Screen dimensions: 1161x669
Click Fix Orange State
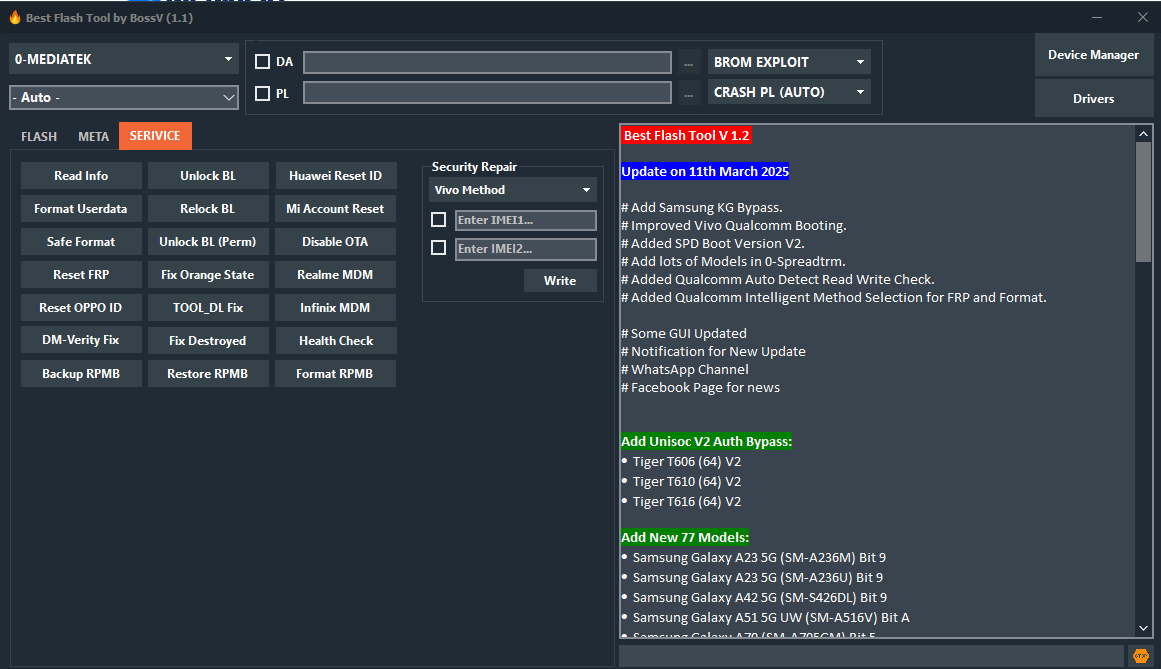tap(208, 275)
